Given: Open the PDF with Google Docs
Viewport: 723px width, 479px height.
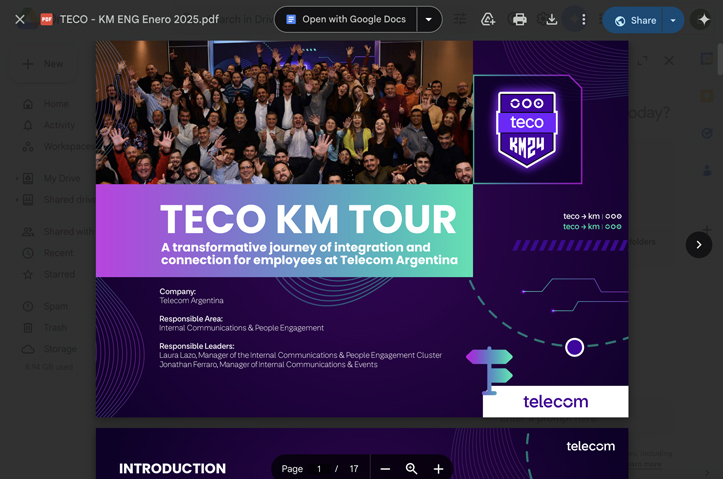Looking at the screenshot, I should pos(346,19).
